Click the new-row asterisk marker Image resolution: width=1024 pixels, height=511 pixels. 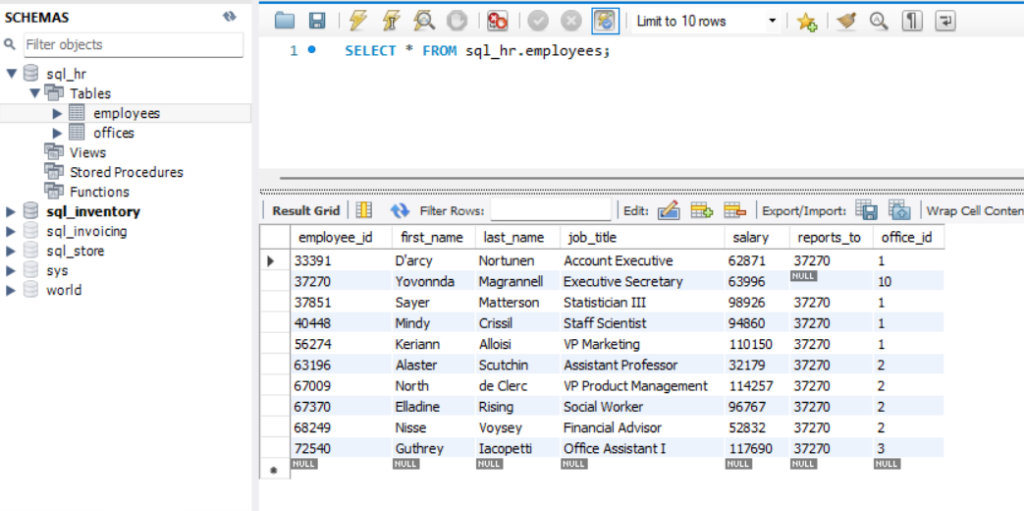point(274,470)
